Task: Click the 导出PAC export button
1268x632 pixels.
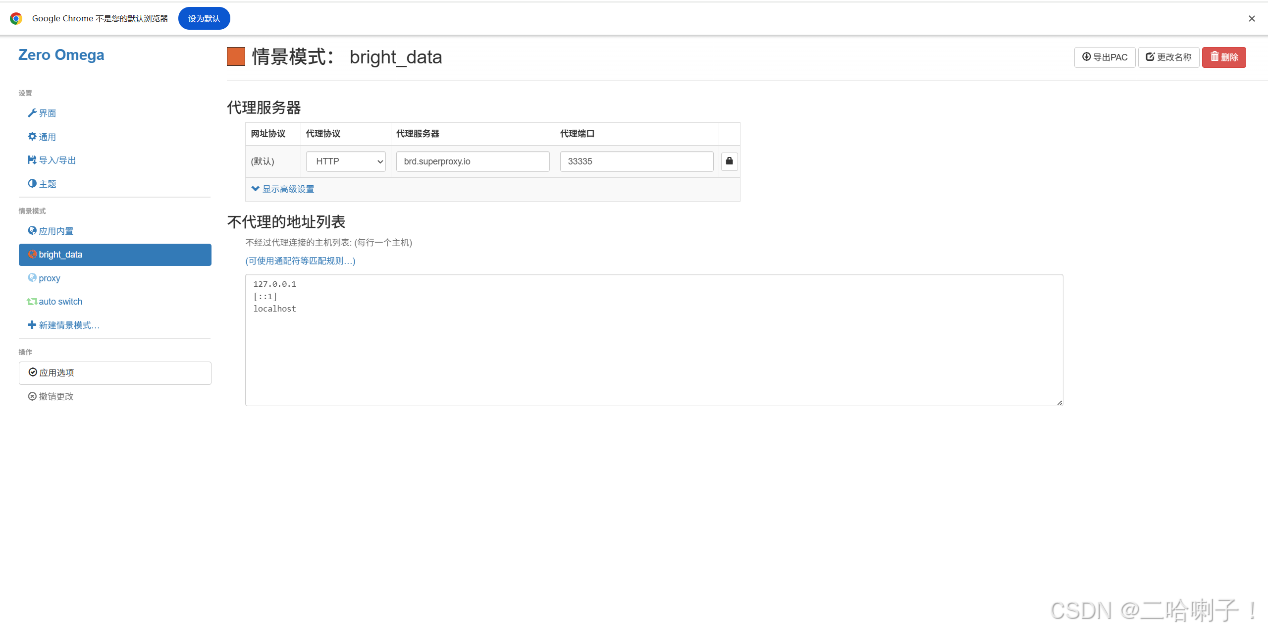Action: coord(1104,57)
